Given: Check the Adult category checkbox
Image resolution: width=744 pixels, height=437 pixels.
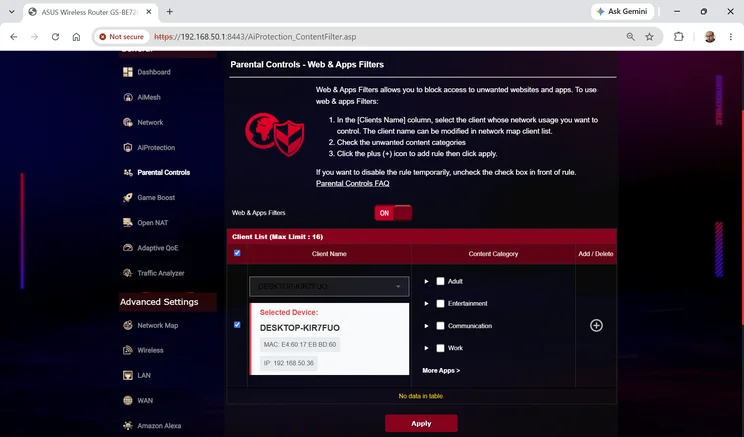Looking at the screenshot, I should pos(440,281).
